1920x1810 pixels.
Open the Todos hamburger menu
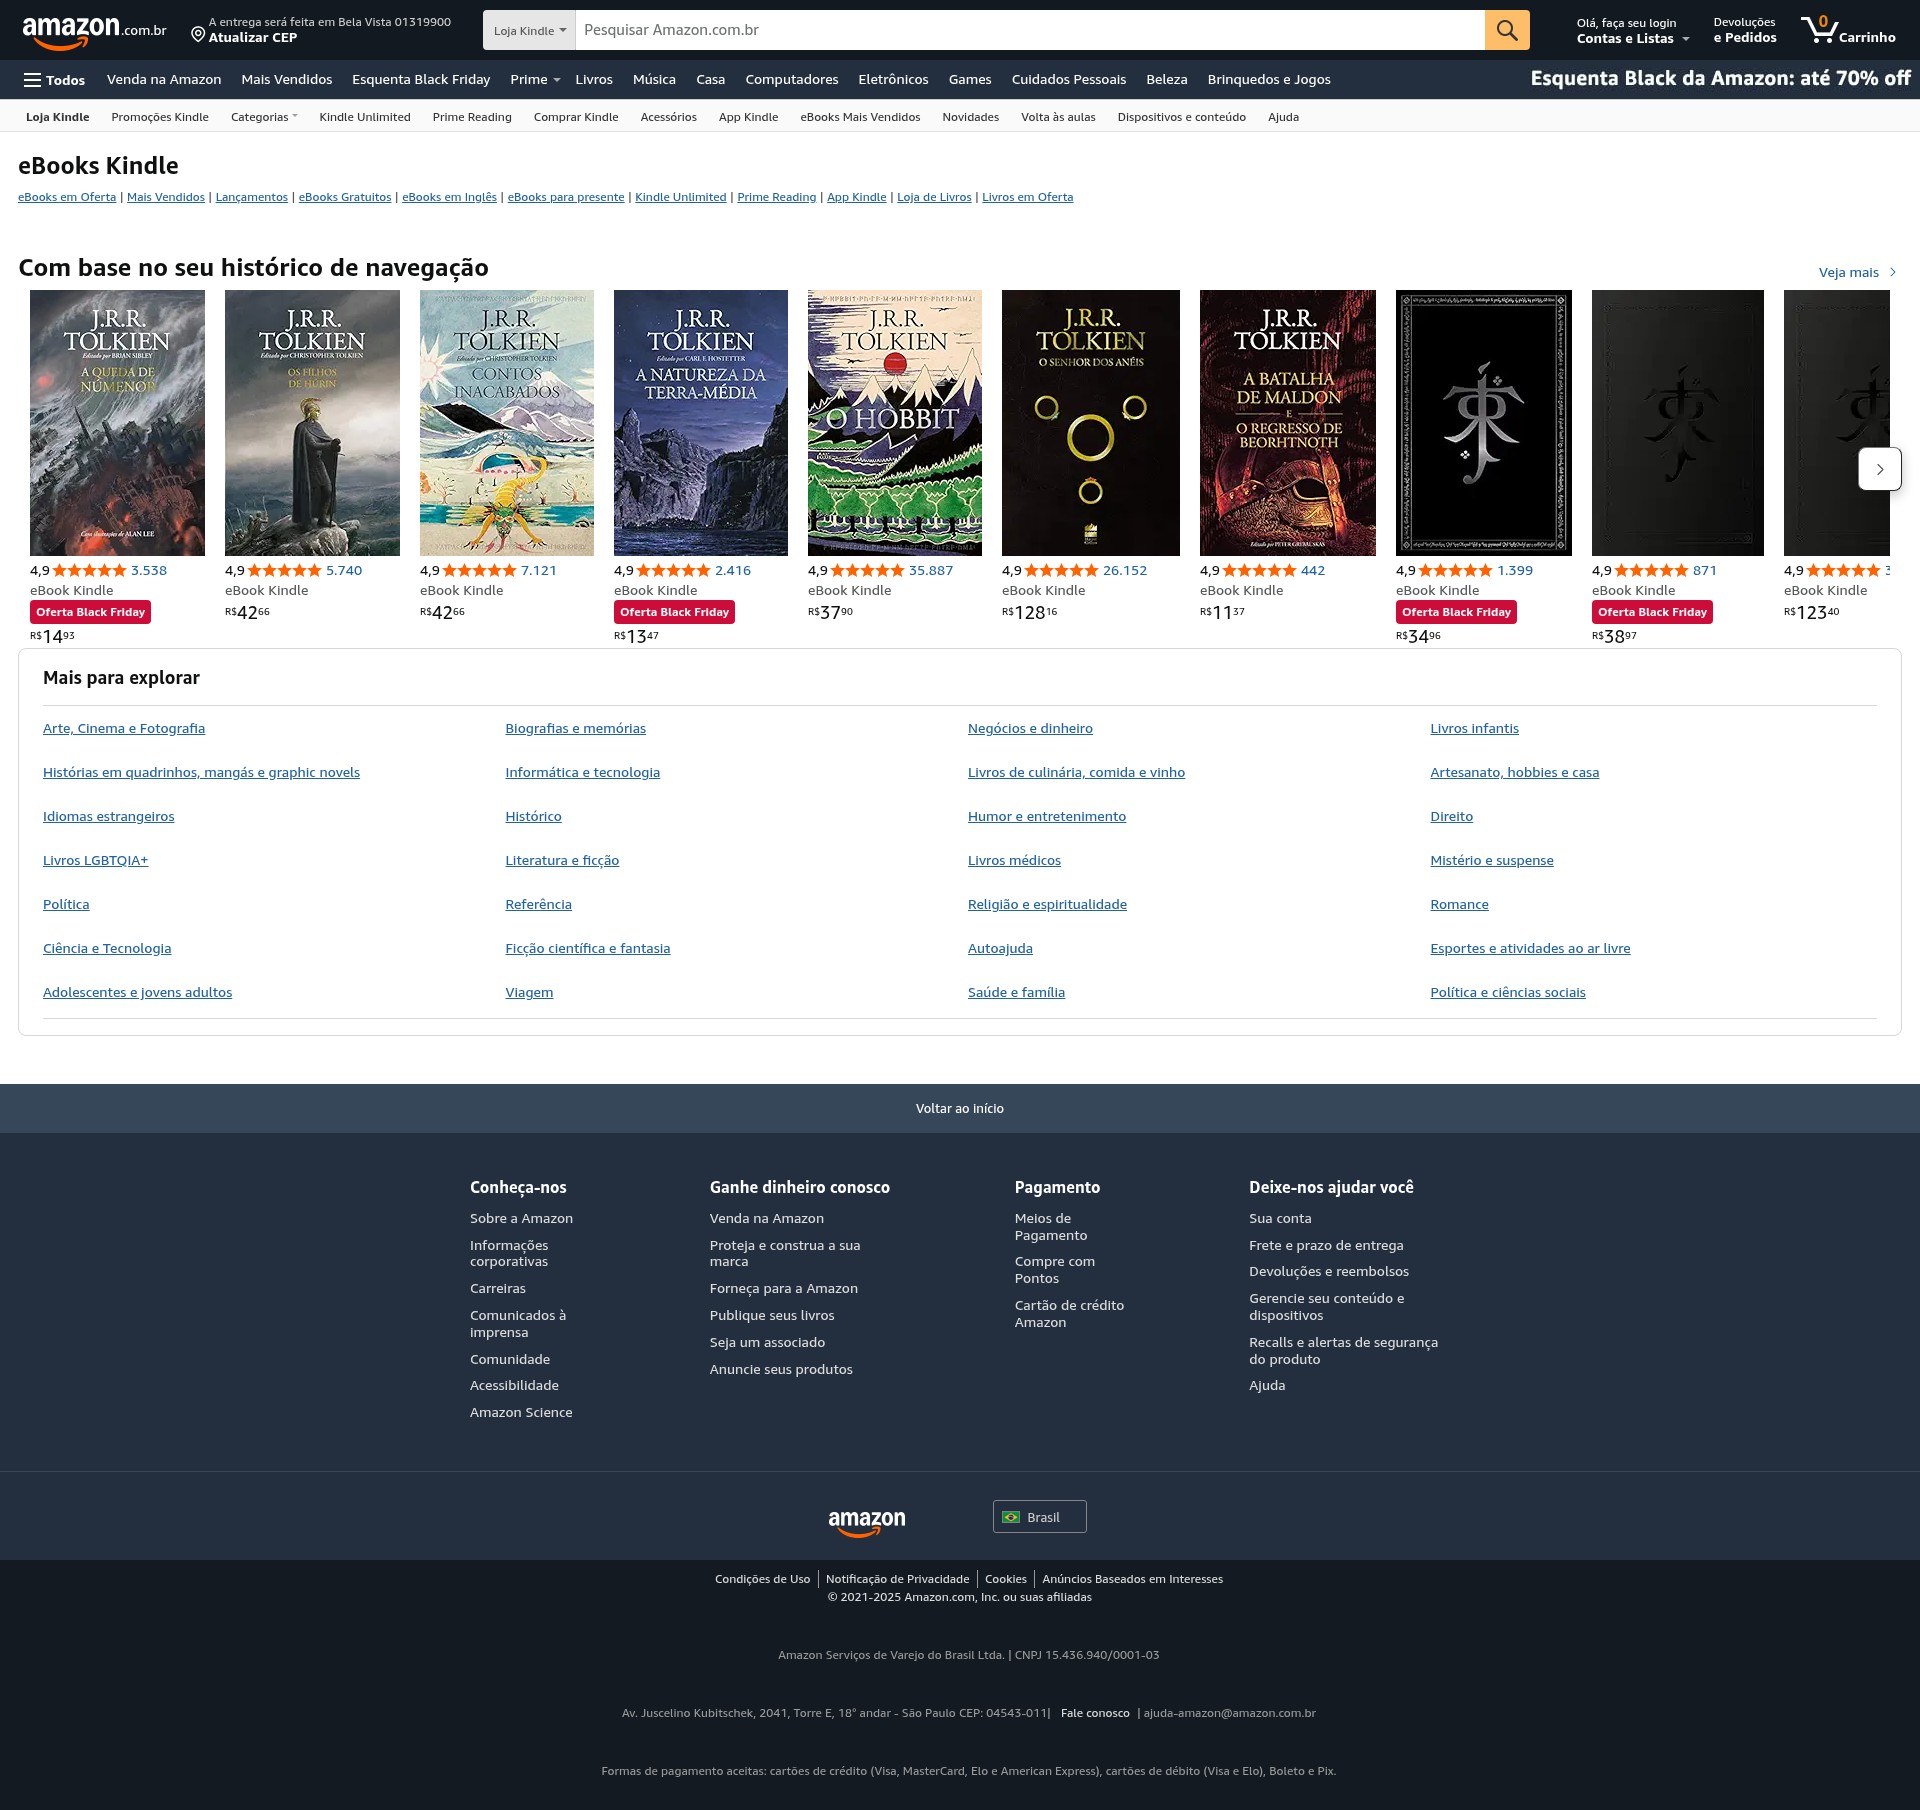[54, 80]
